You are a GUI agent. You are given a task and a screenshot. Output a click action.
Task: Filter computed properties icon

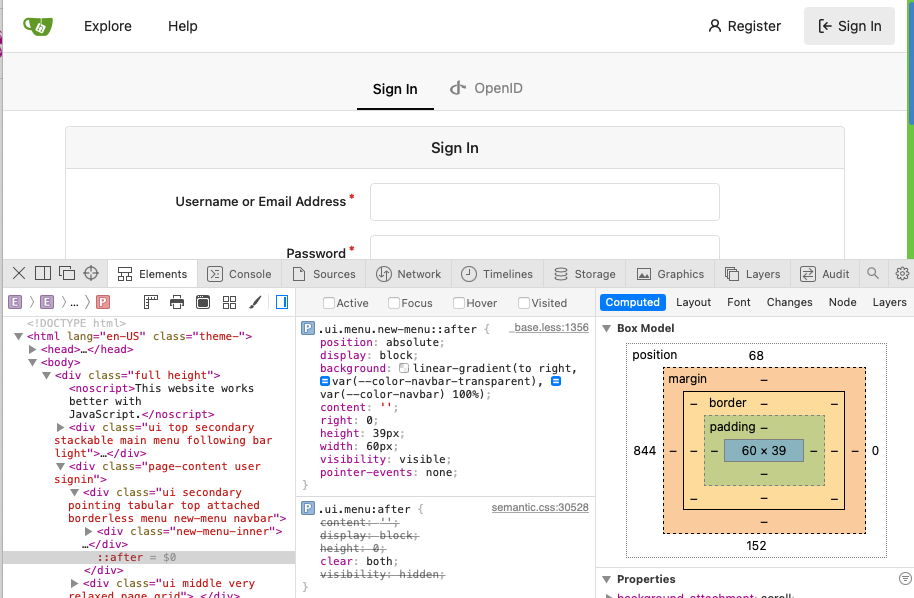pos(905,578)
